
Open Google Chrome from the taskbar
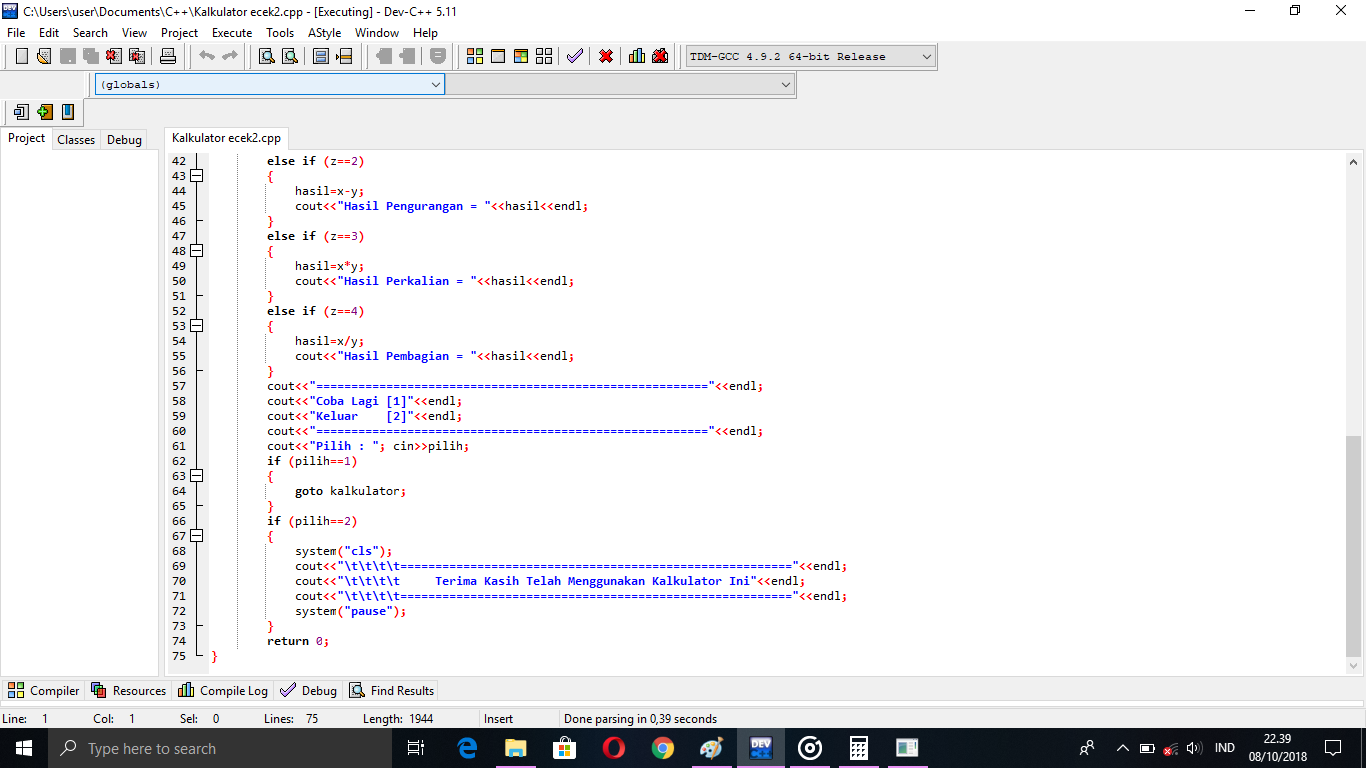point(662,748)
